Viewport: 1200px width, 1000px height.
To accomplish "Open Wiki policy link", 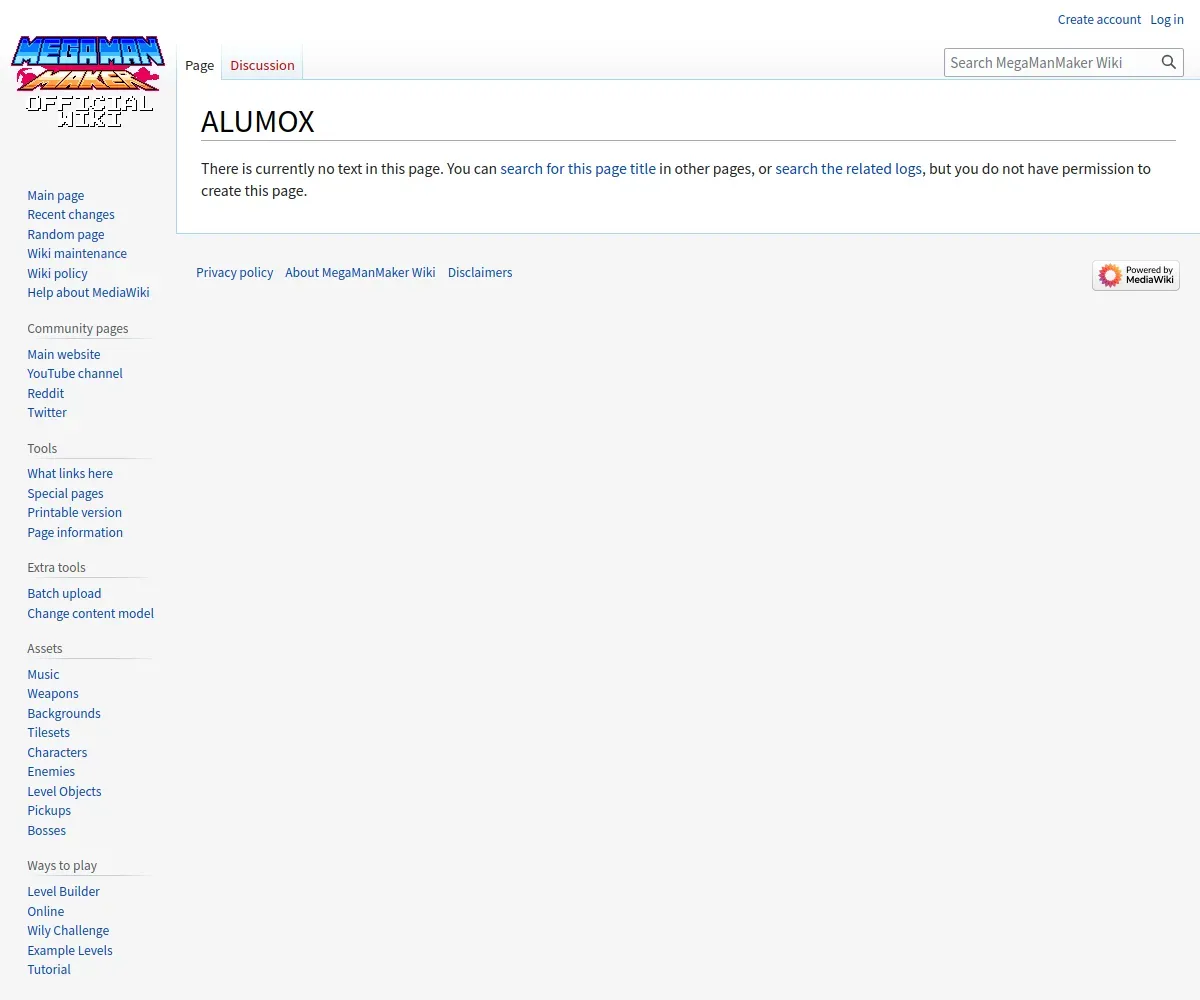I will pos(57,273).
